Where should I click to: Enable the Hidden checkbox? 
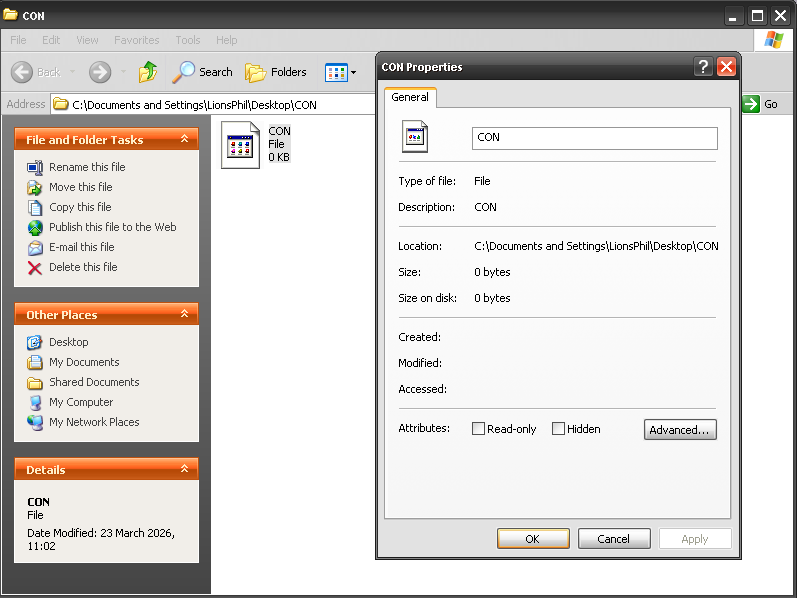click(558, 429)
